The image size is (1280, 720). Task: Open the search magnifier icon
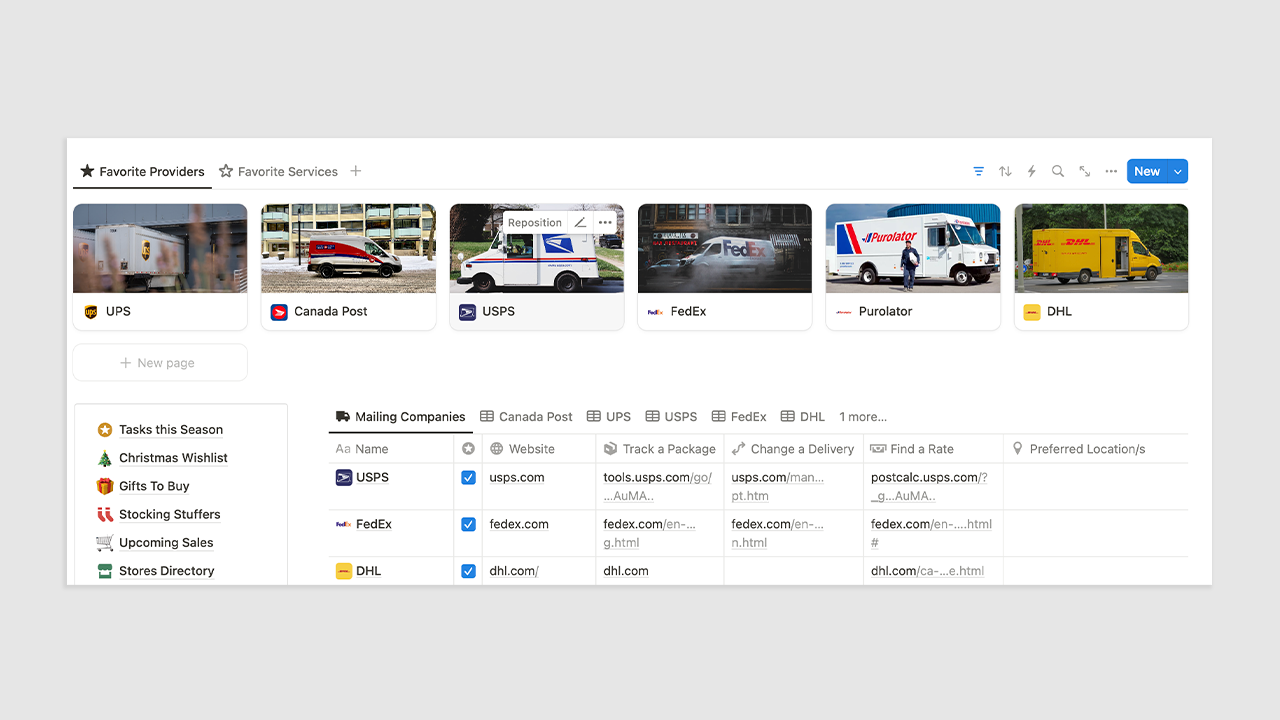coord(1058,171)
